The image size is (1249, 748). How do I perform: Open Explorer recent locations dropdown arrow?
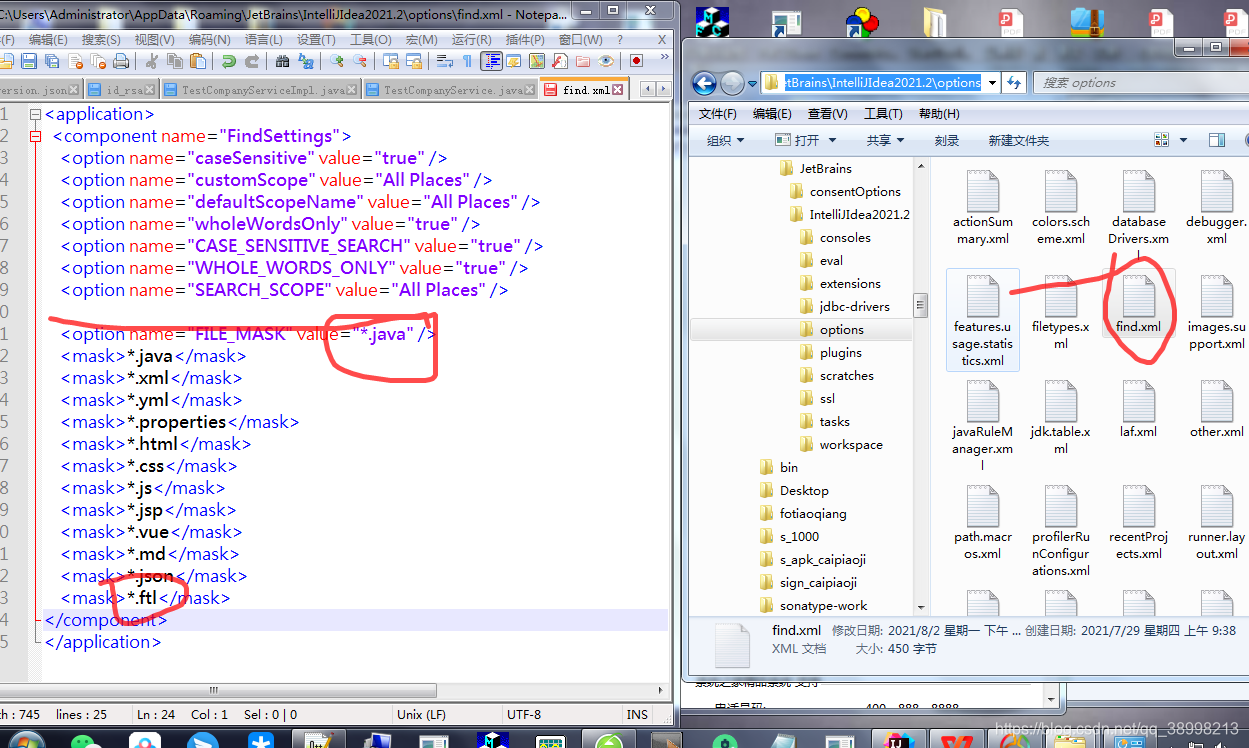click(x=753, y=83)
